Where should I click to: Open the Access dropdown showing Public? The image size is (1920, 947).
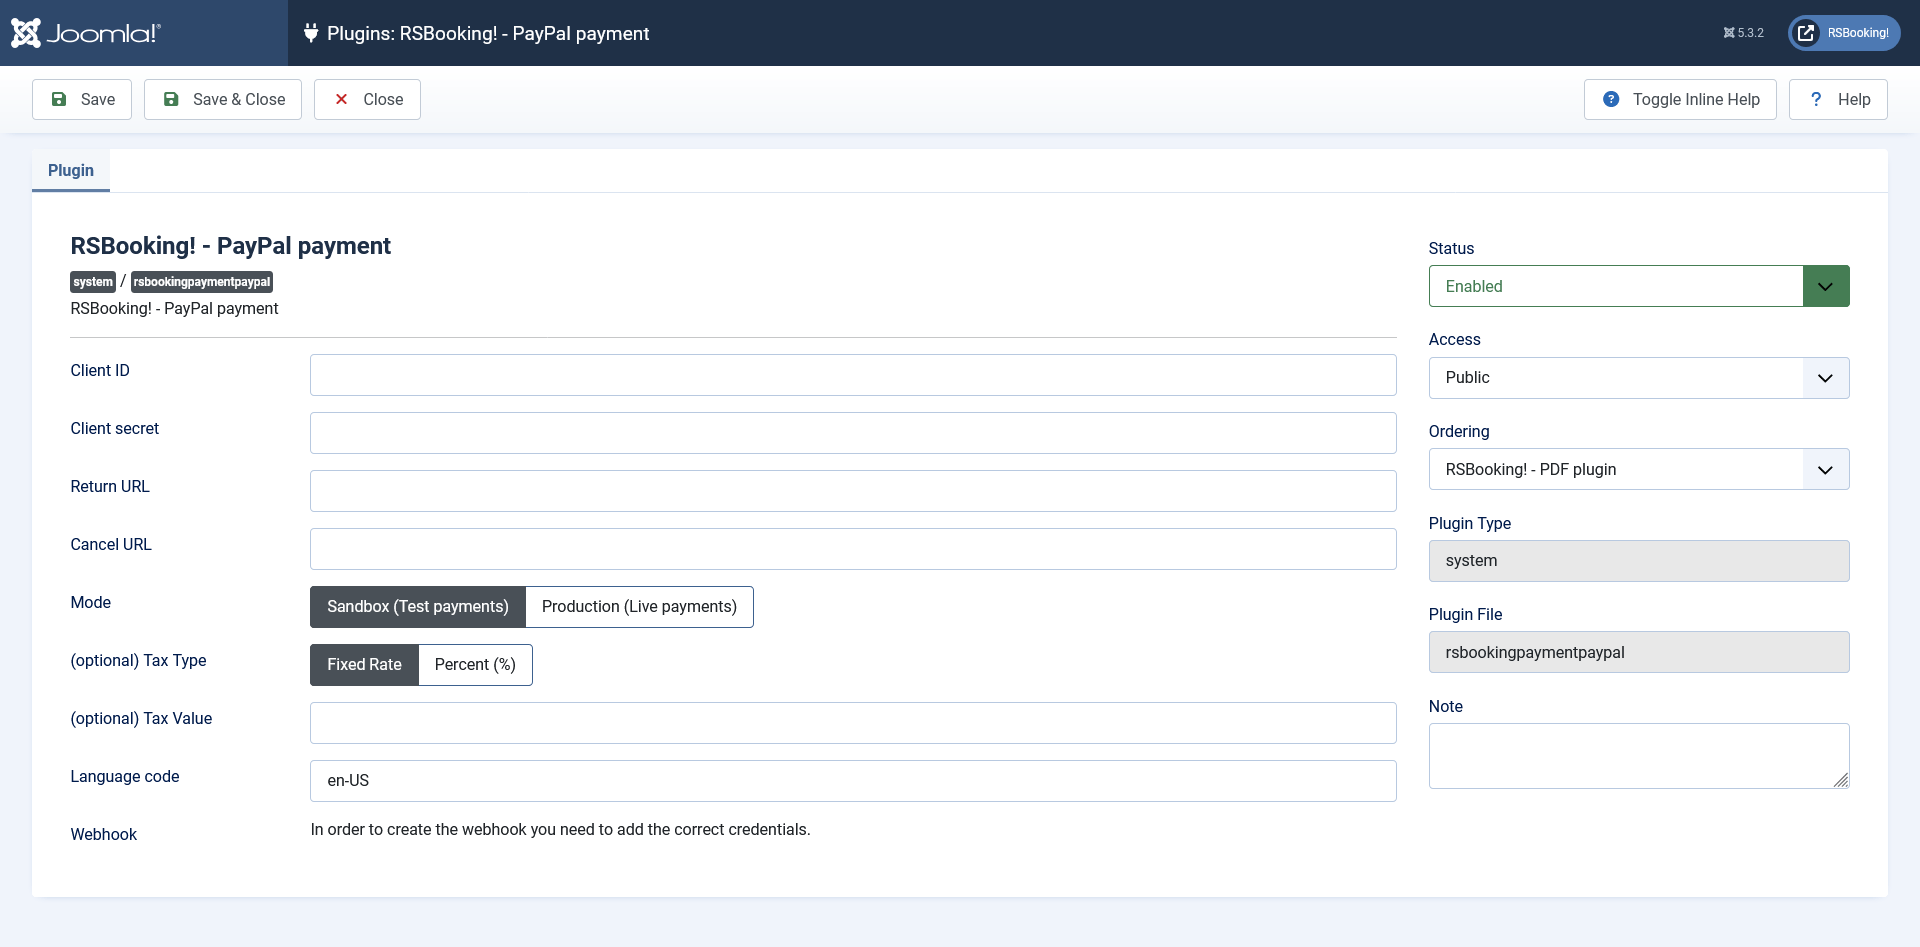(x=1639, y=378)
